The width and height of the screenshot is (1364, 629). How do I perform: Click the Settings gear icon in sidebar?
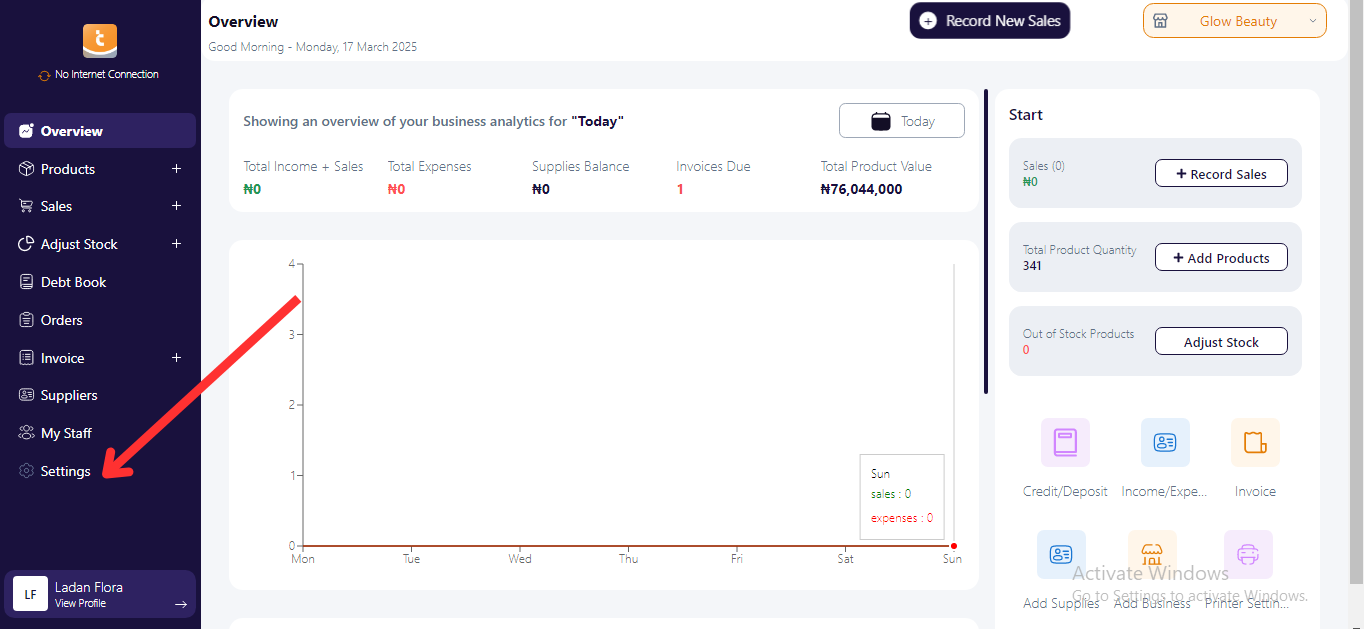(x=27, y=471)
